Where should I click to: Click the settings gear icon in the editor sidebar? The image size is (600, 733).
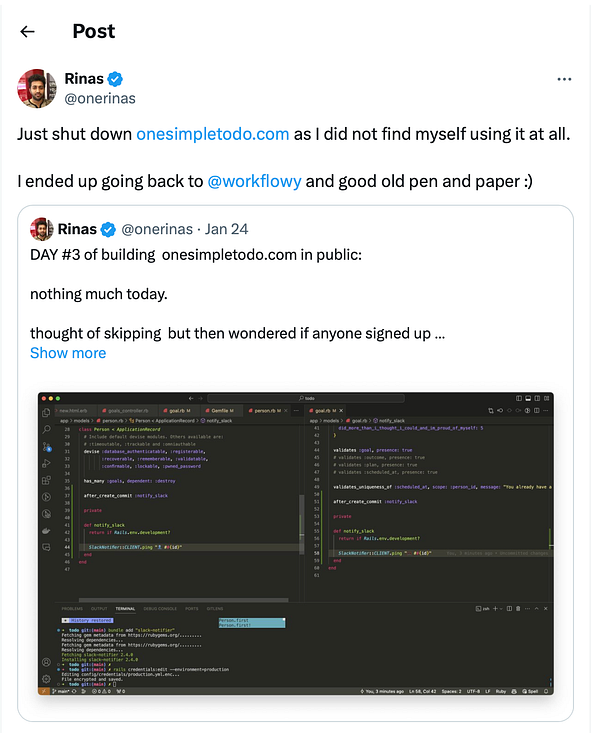[x=46, y=677]
